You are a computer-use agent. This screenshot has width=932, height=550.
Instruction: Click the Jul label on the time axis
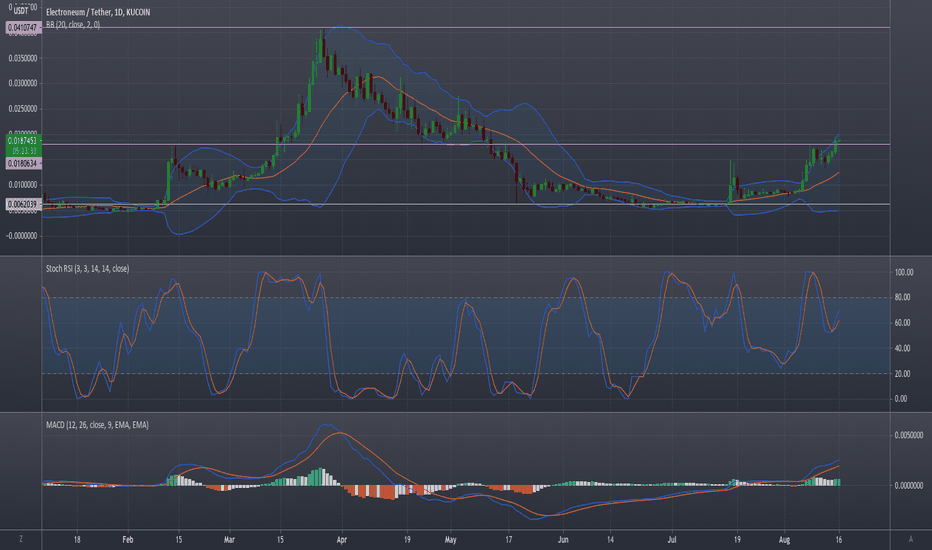(672, 540)
